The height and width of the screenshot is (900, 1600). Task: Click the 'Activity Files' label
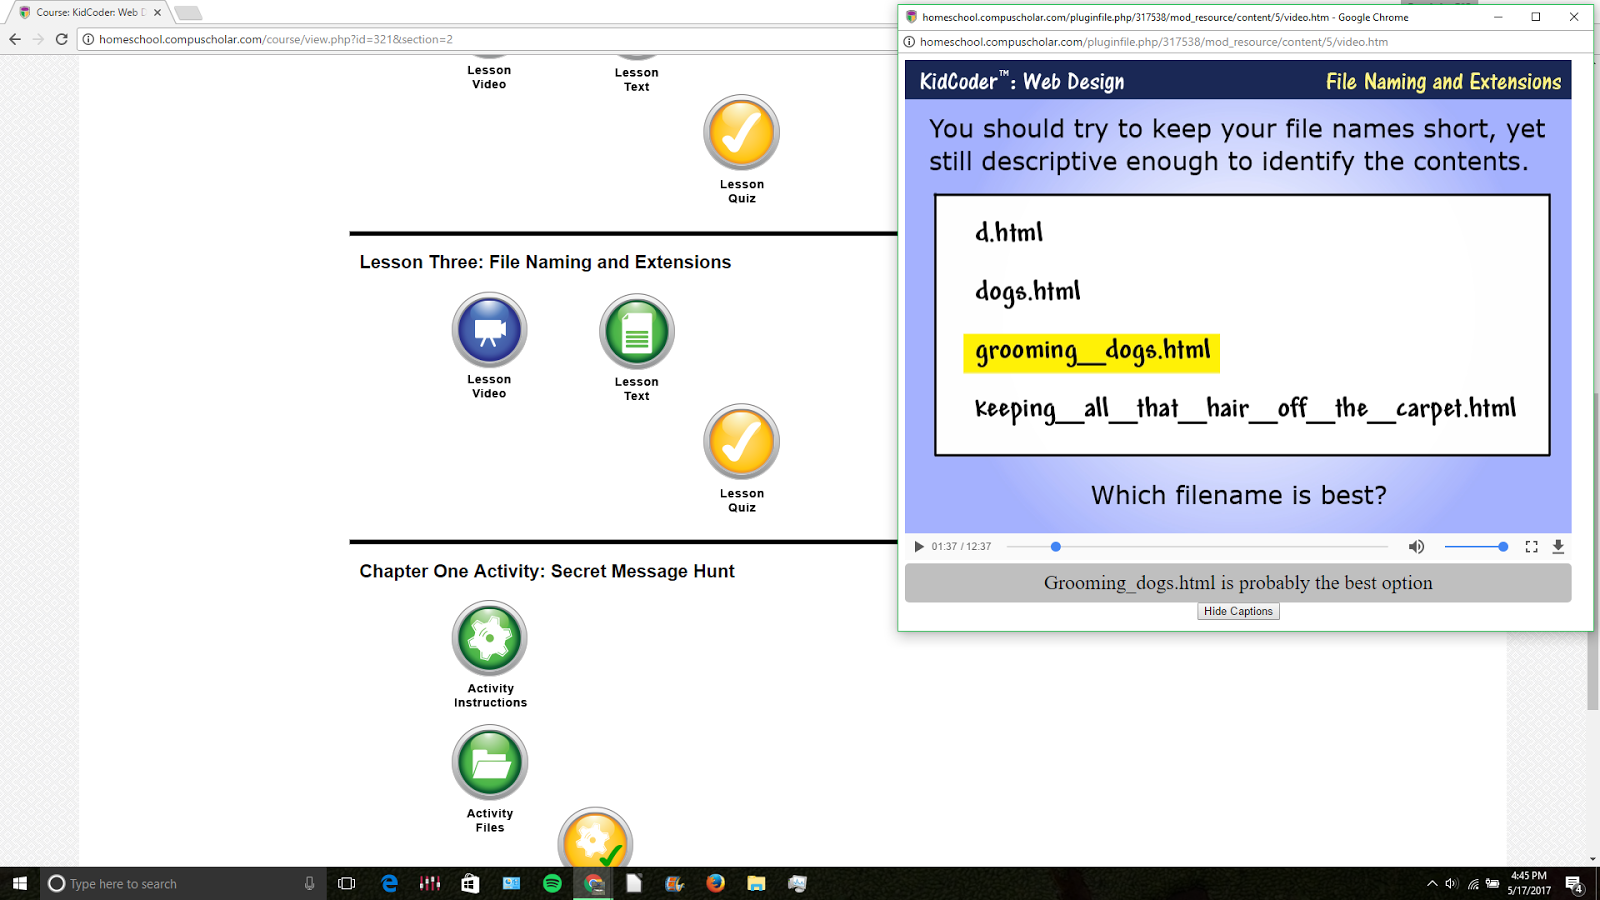[x=490, y=820]
